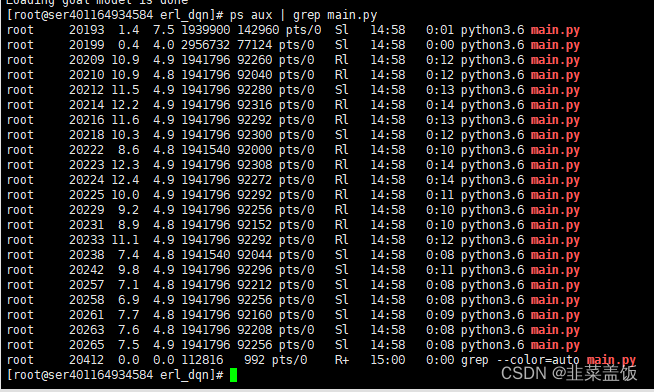
Task: Select PID 20224 in the process list
Action: tap(86, 180)
